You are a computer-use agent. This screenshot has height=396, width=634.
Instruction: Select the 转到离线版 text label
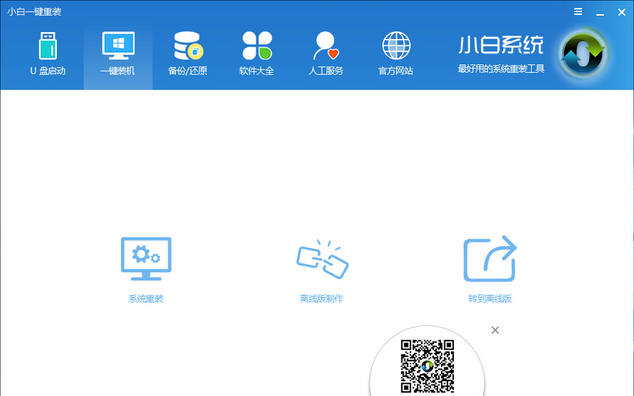(490, 299)
